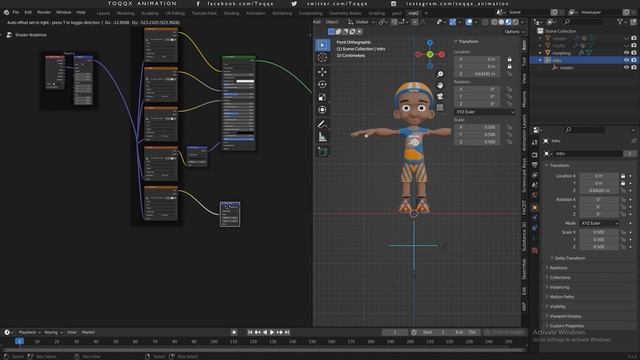Toggle visibility eye of armature child row
The width and height of the screenshot is (640, 360).
pos(626,67)
